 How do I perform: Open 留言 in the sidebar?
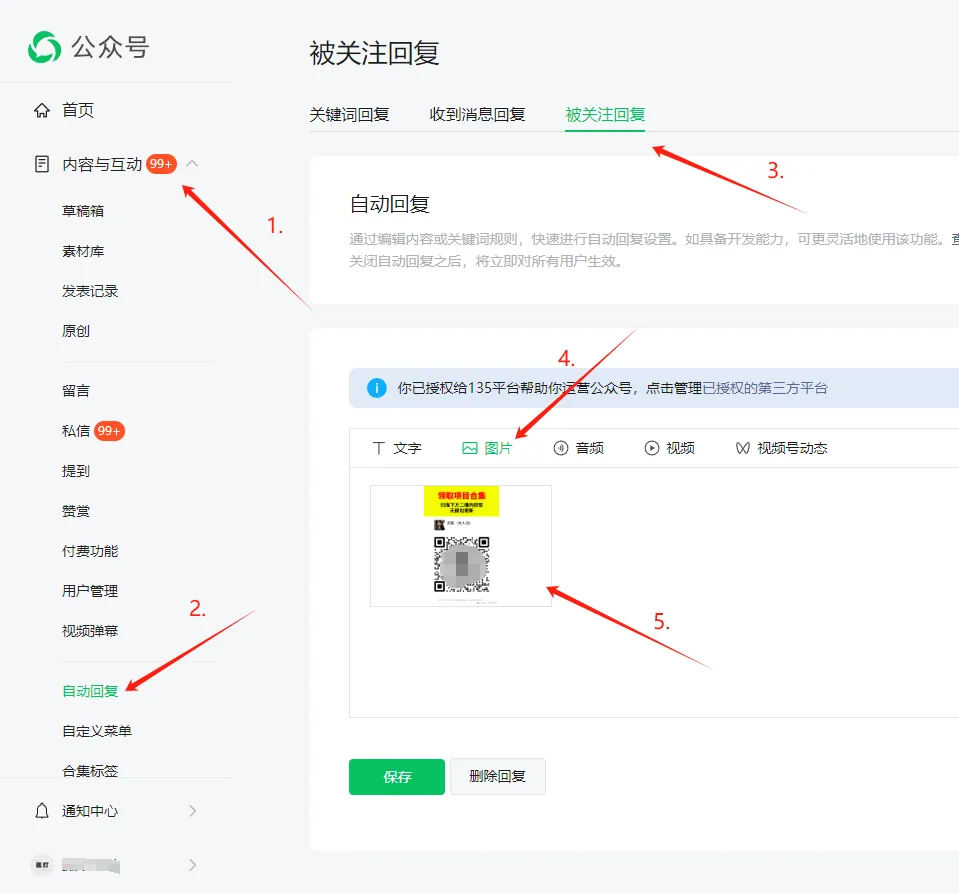tap(76, 391)
